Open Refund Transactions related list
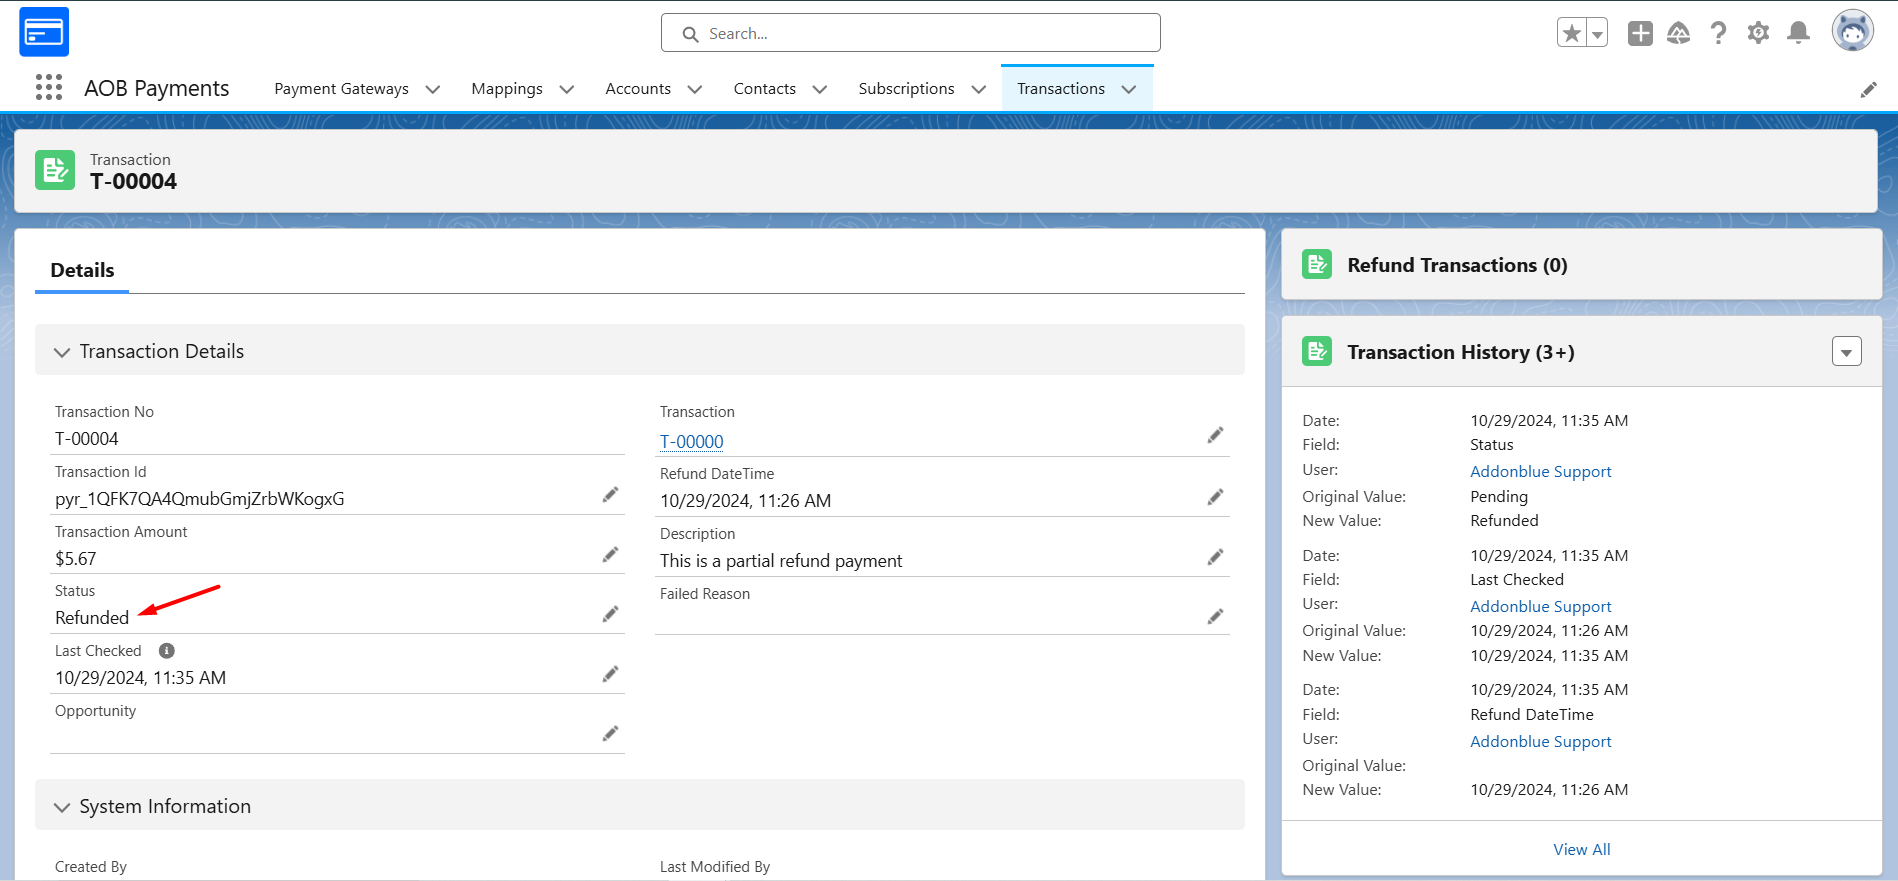This screenshot has width=1898, height=881. [x=1457, y=265]
